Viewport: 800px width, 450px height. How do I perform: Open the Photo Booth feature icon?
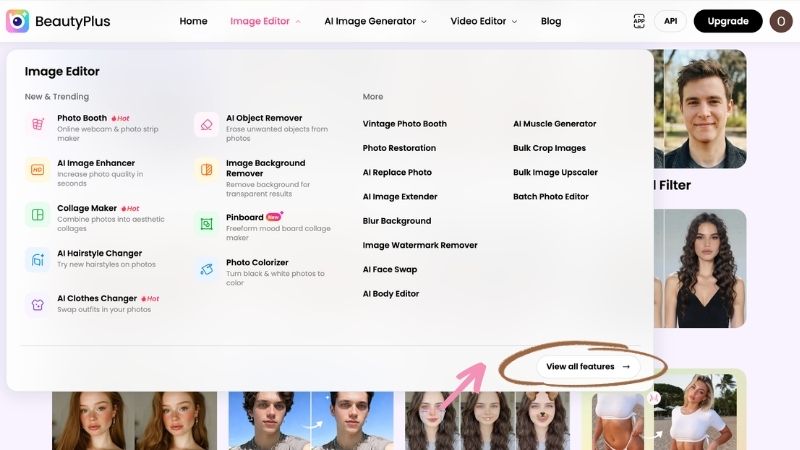(38, 124)
